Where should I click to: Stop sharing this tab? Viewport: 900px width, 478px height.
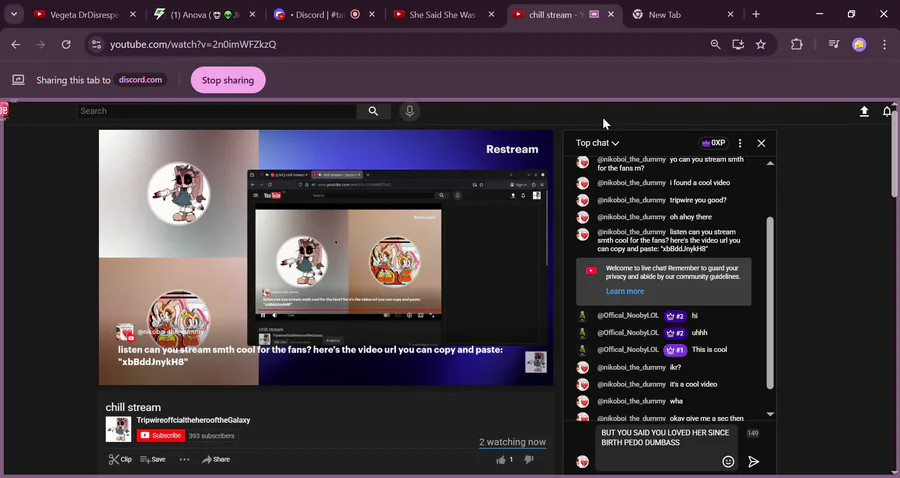pyautogui.click(x=228, y=80)
